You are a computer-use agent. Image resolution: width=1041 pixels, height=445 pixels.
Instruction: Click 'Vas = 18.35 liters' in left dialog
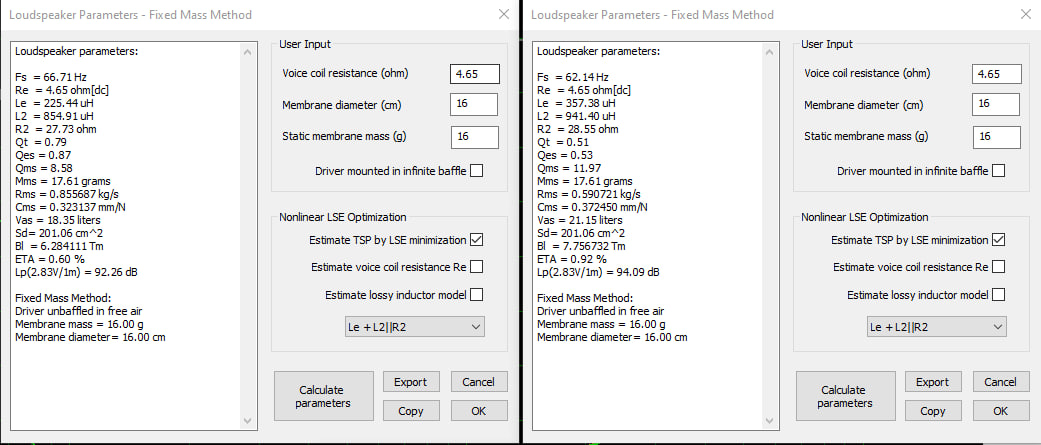click(58, 221)
